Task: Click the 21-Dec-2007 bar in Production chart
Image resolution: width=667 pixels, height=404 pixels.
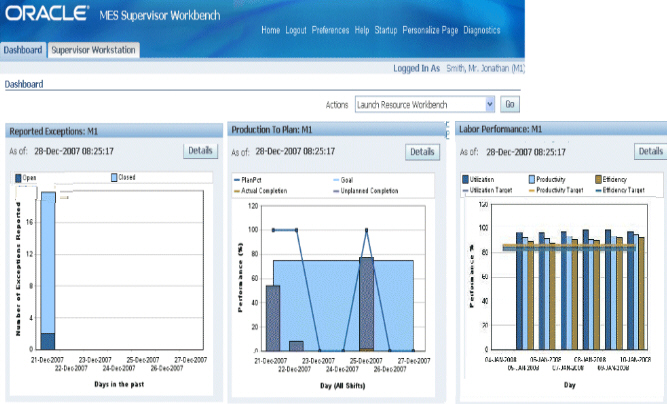Action: coord(273,318)
